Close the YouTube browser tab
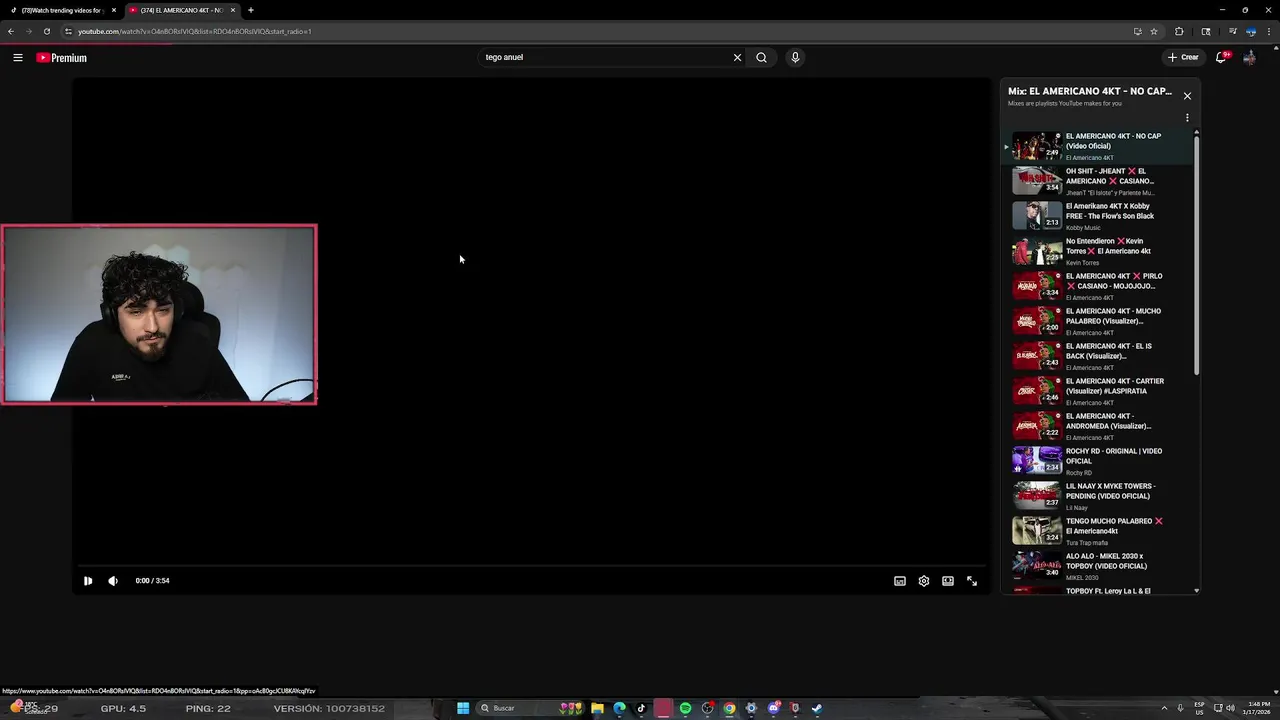The image size is (1280, 720). (x=233, y=10)
